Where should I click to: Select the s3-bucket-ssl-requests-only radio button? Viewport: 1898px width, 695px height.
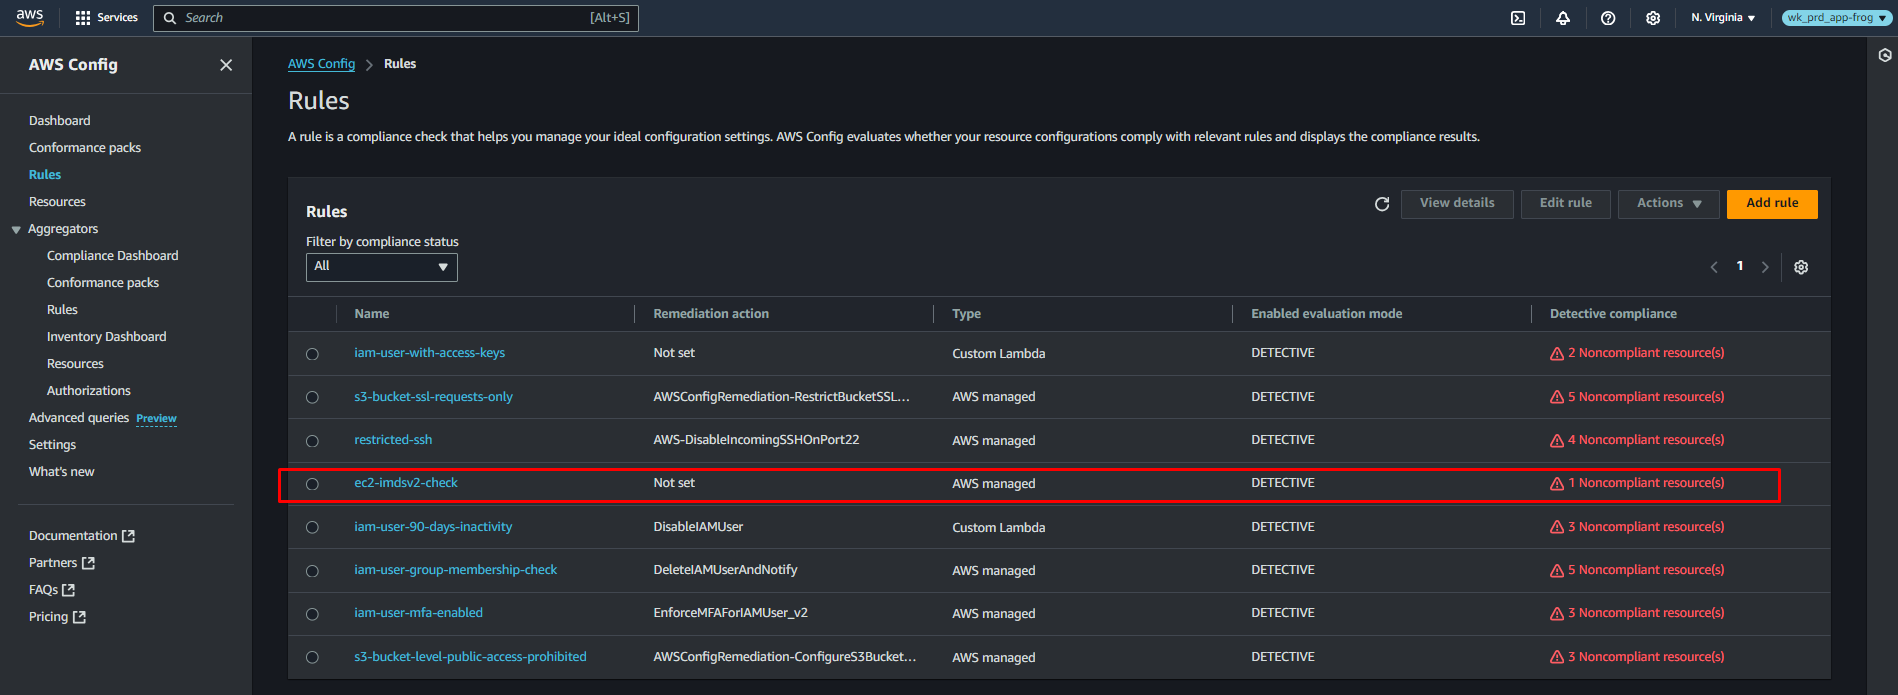point(312,398)
